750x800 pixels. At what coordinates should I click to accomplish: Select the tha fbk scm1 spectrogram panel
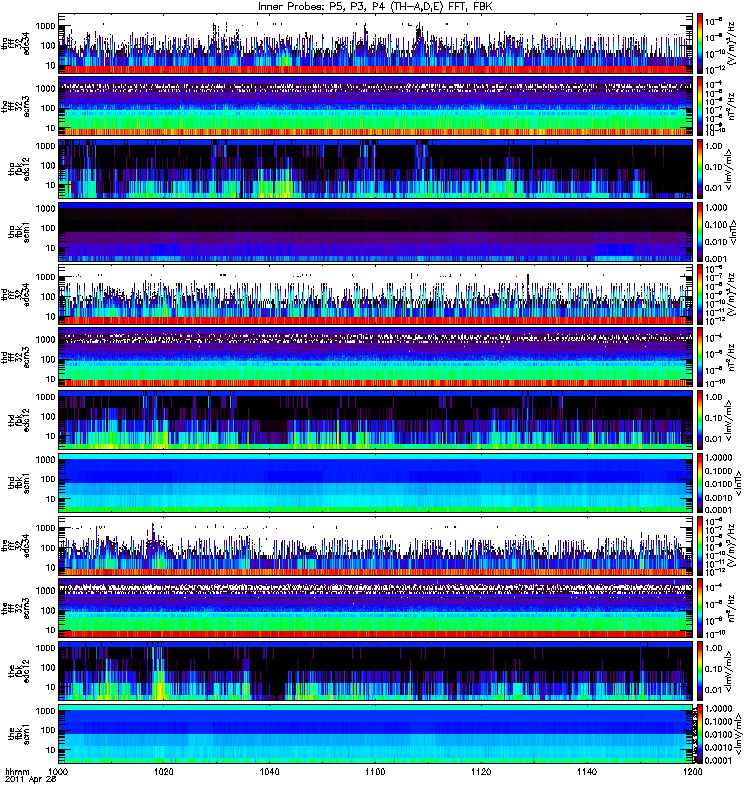point(376,232)
